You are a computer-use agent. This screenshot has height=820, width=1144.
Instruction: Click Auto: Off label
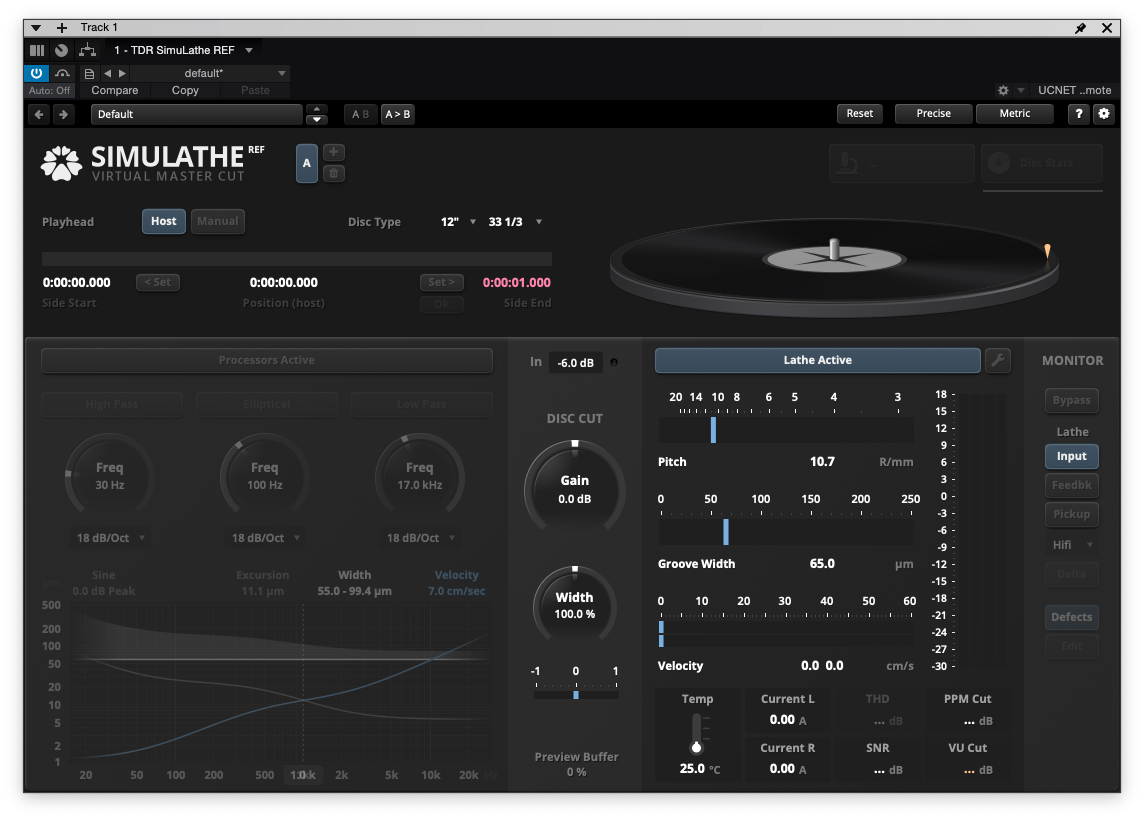click(x=50, y=90)
